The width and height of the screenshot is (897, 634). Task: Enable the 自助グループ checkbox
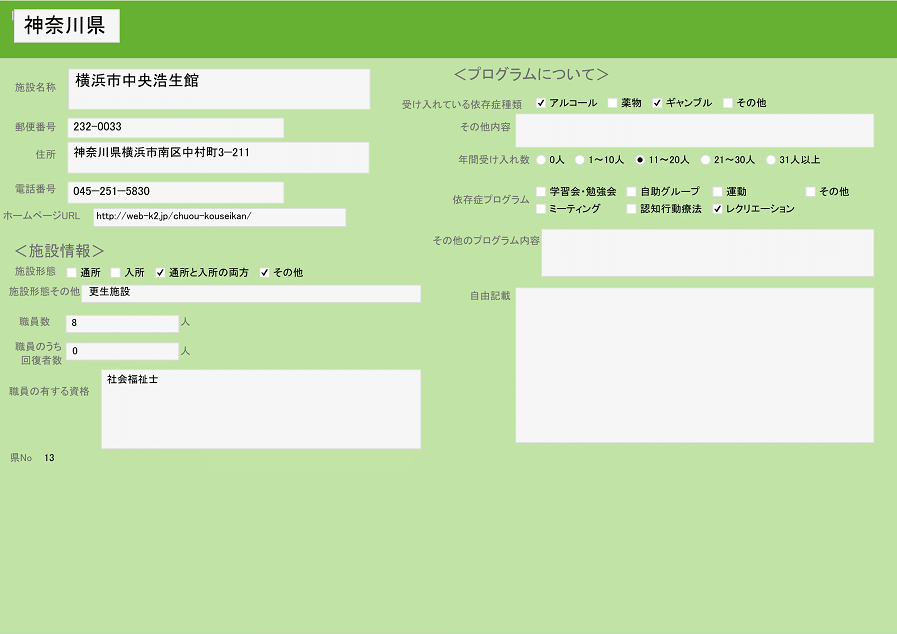631,192
